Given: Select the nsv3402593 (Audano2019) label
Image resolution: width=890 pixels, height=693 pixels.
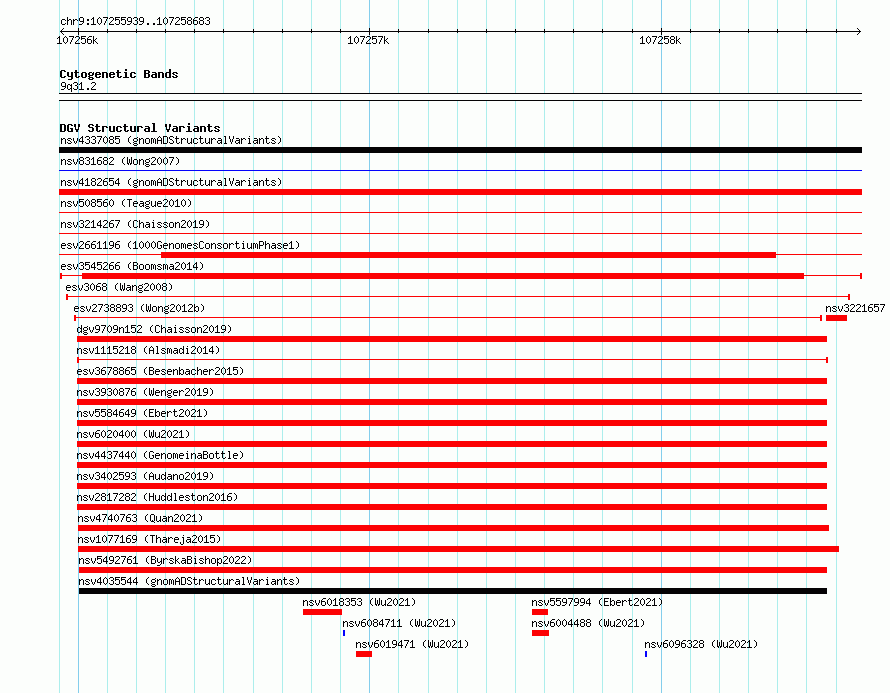Looking at the screenshot, I should coord(145,476).
